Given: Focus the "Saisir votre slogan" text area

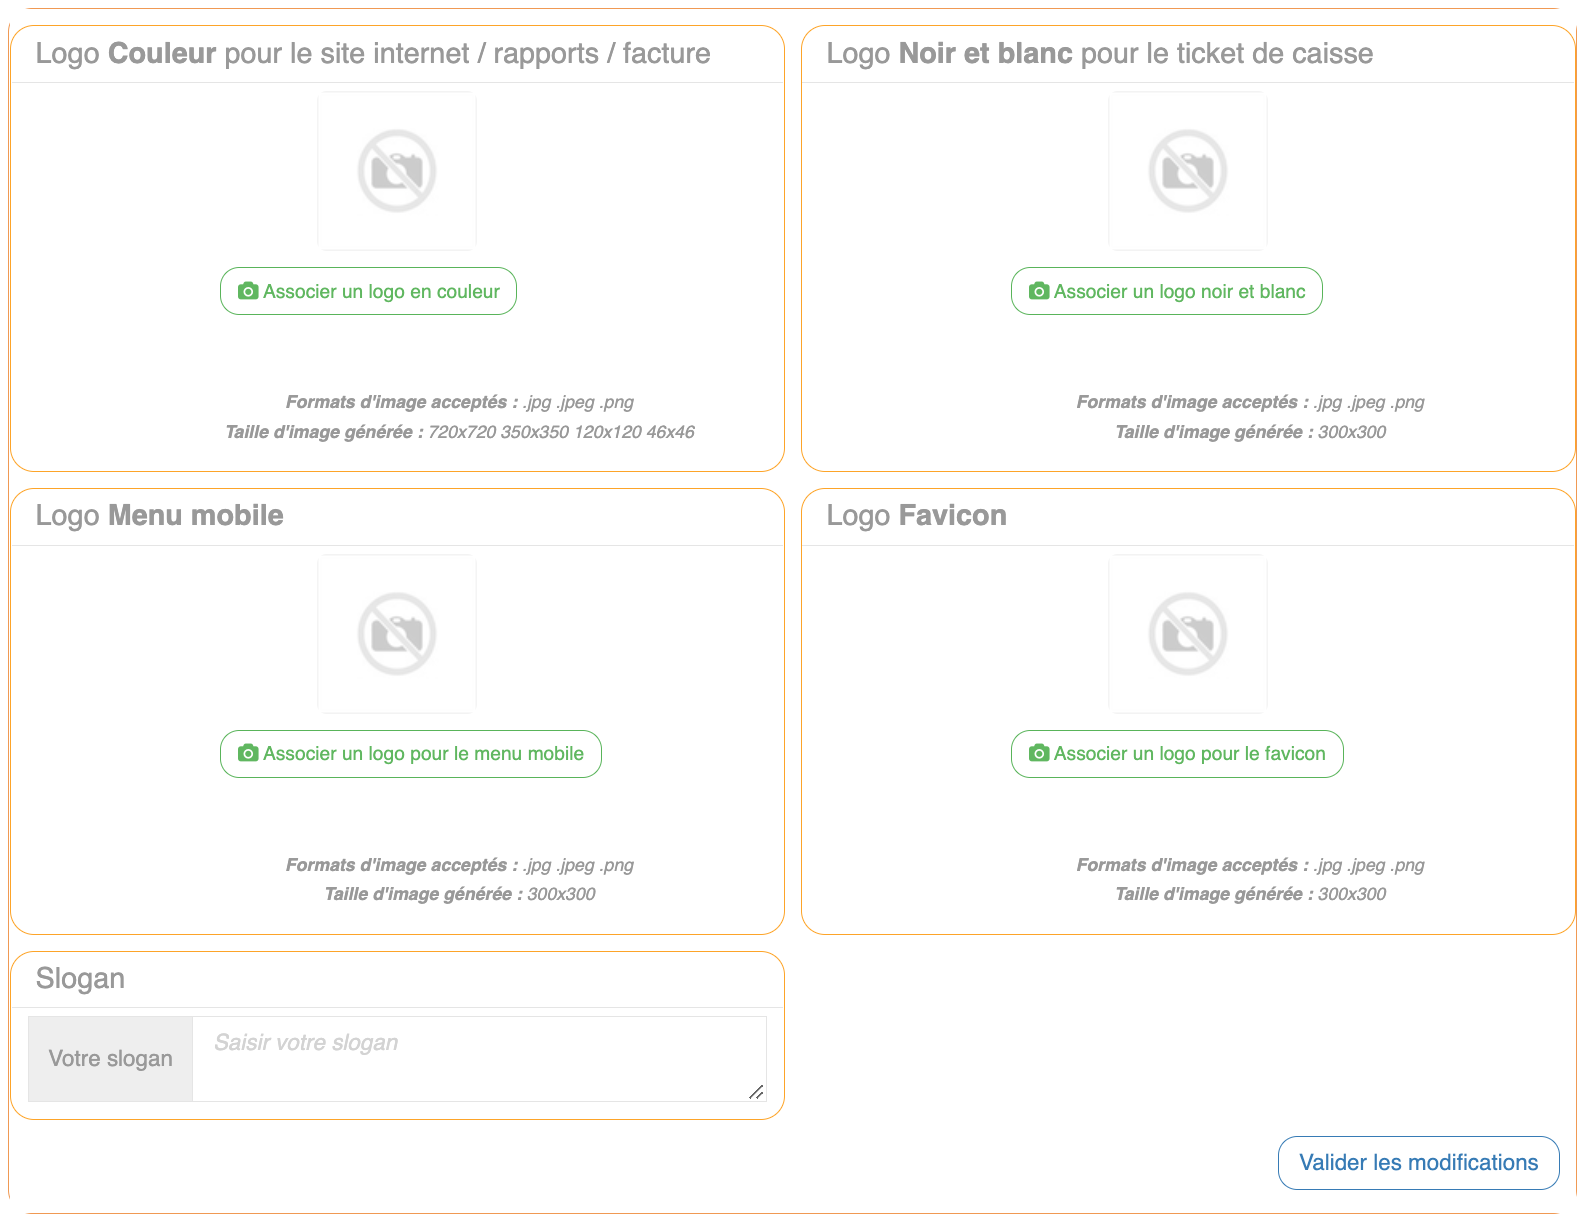Looking at the screenshot, I should tap(478, 1058).
